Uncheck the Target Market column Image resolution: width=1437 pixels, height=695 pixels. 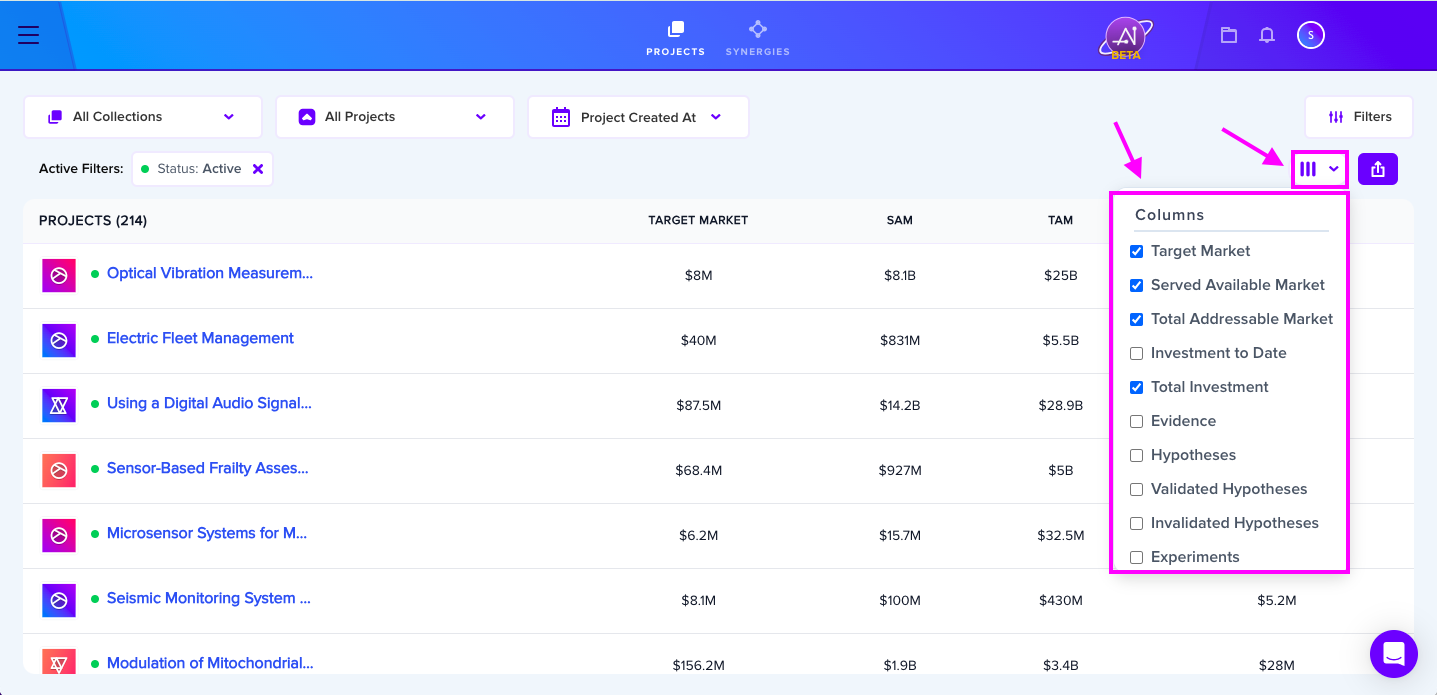pos(1136,251)
